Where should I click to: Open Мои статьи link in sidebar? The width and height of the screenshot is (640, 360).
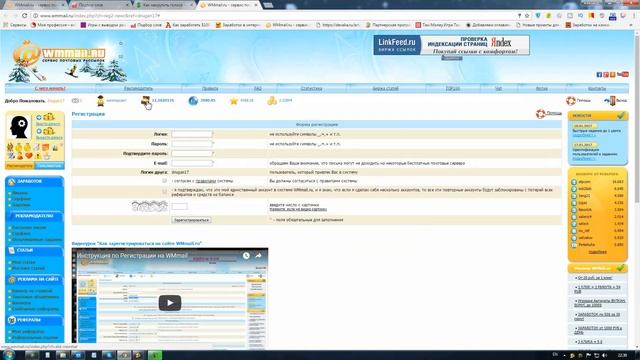[x=24, y=262]
